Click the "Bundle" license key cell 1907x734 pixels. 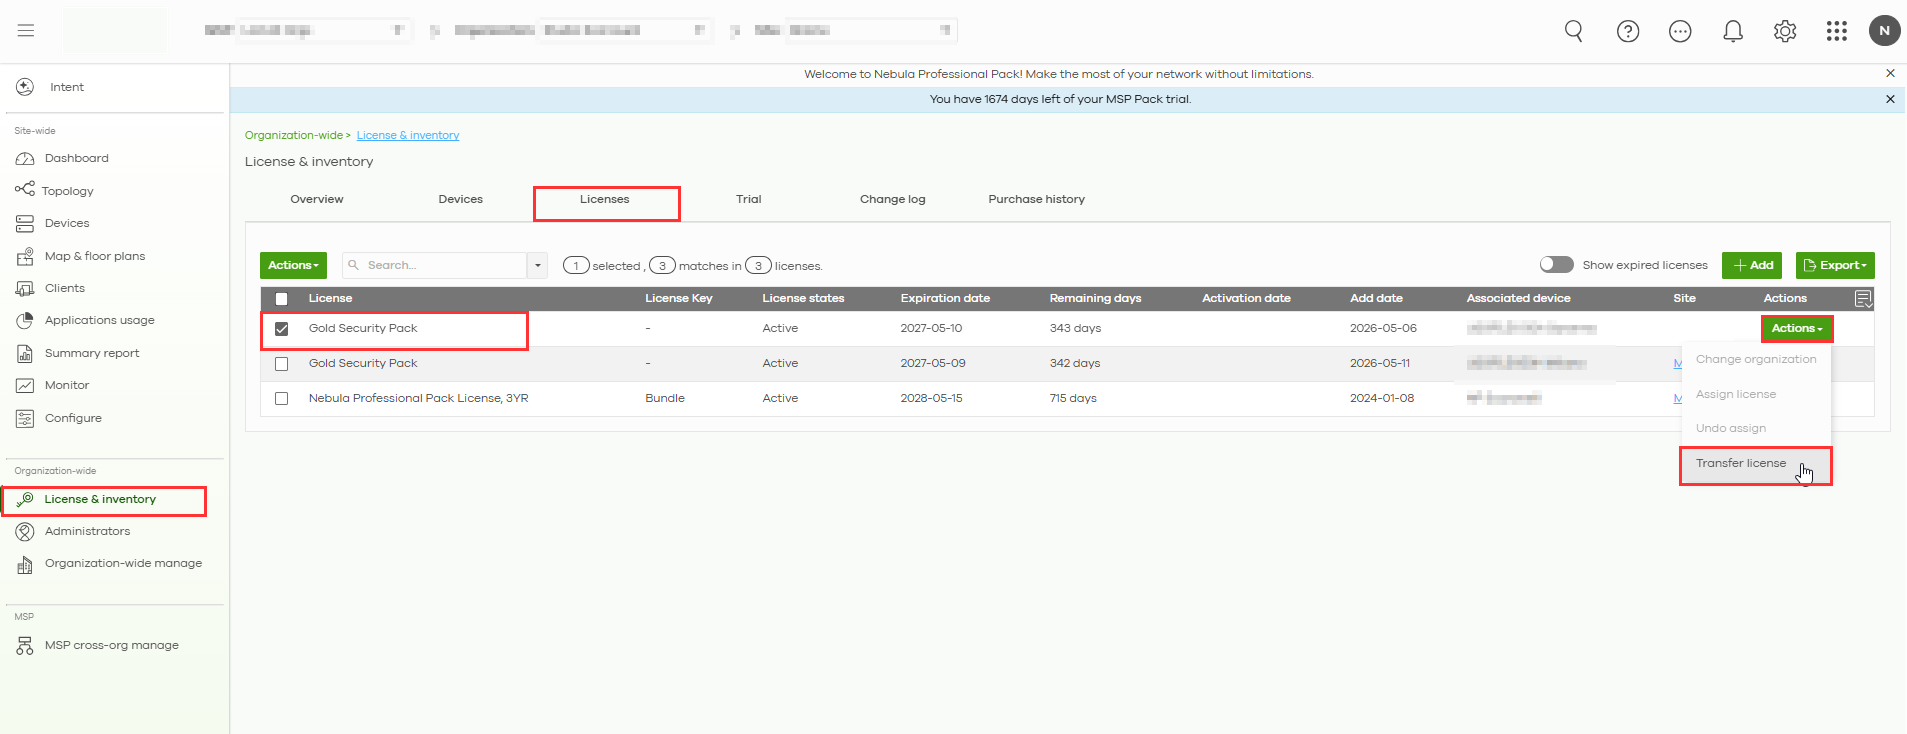[x=665, y=398]
